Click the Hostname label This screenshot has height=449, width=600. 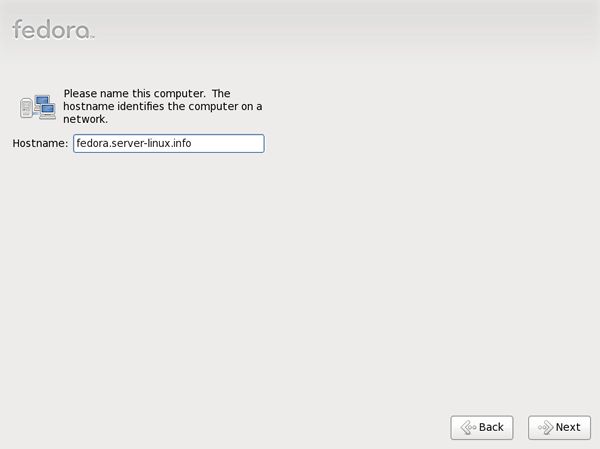[x=40, y=143]
